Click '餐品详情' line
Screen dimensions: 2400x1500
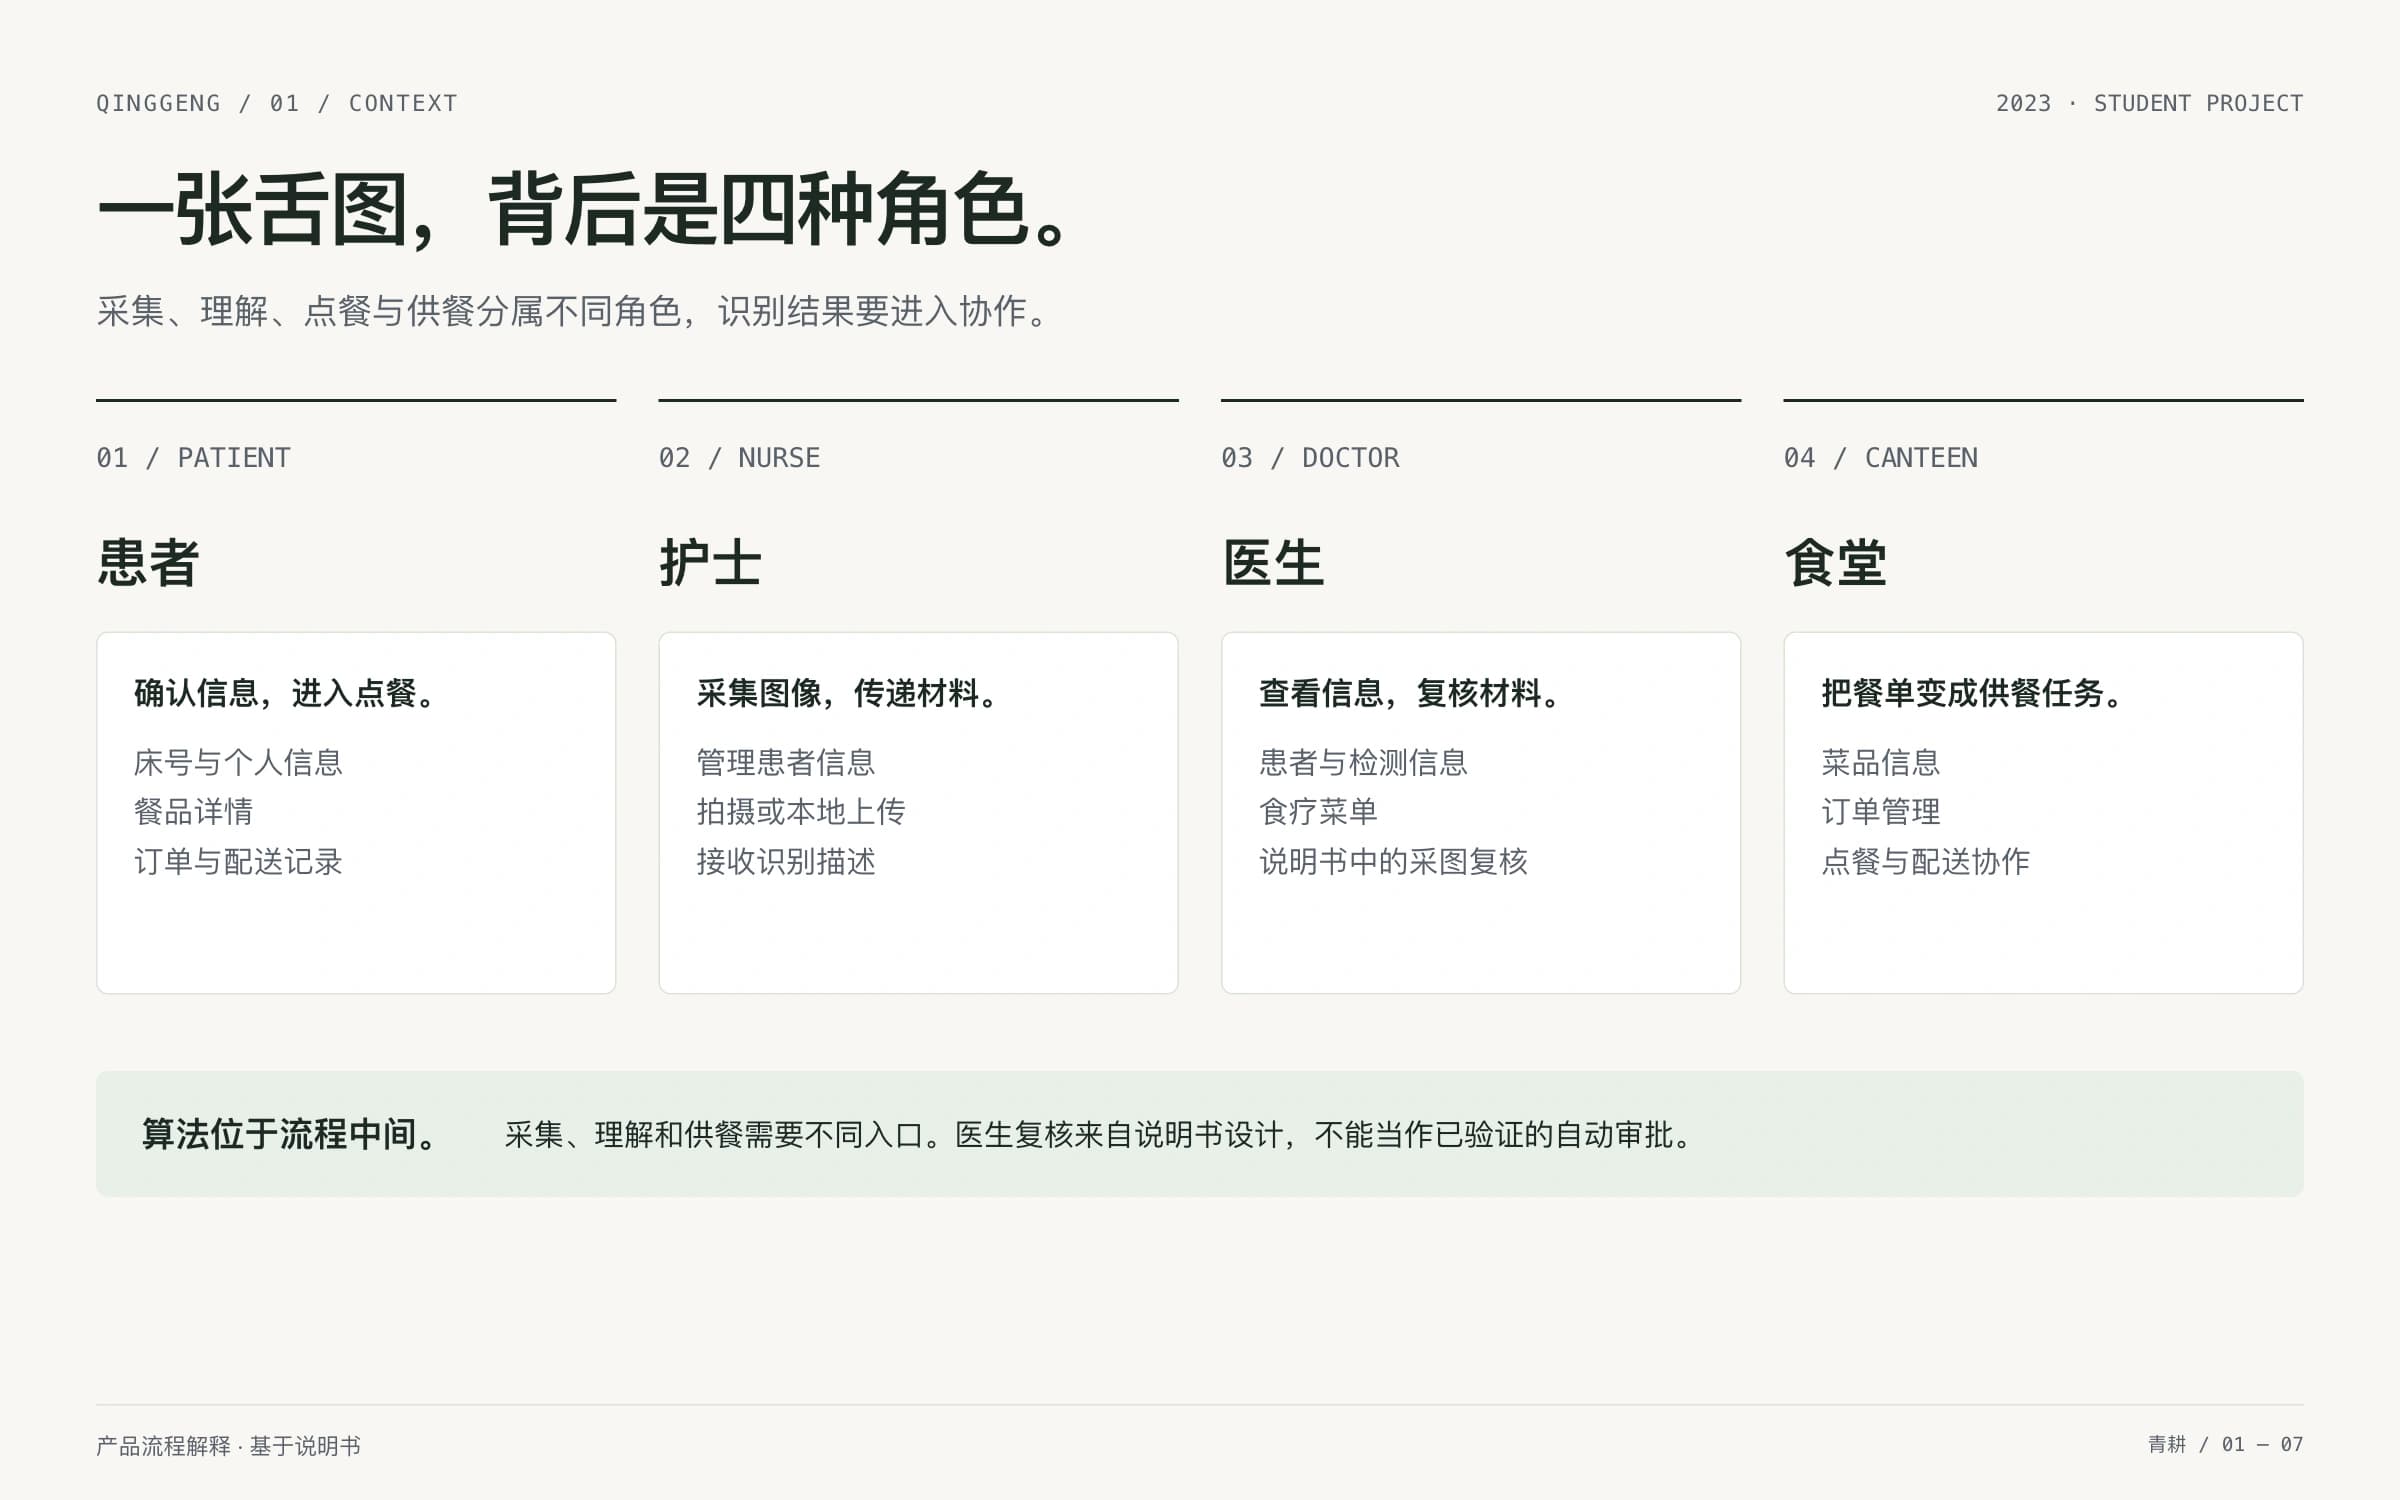coord(193,811)
